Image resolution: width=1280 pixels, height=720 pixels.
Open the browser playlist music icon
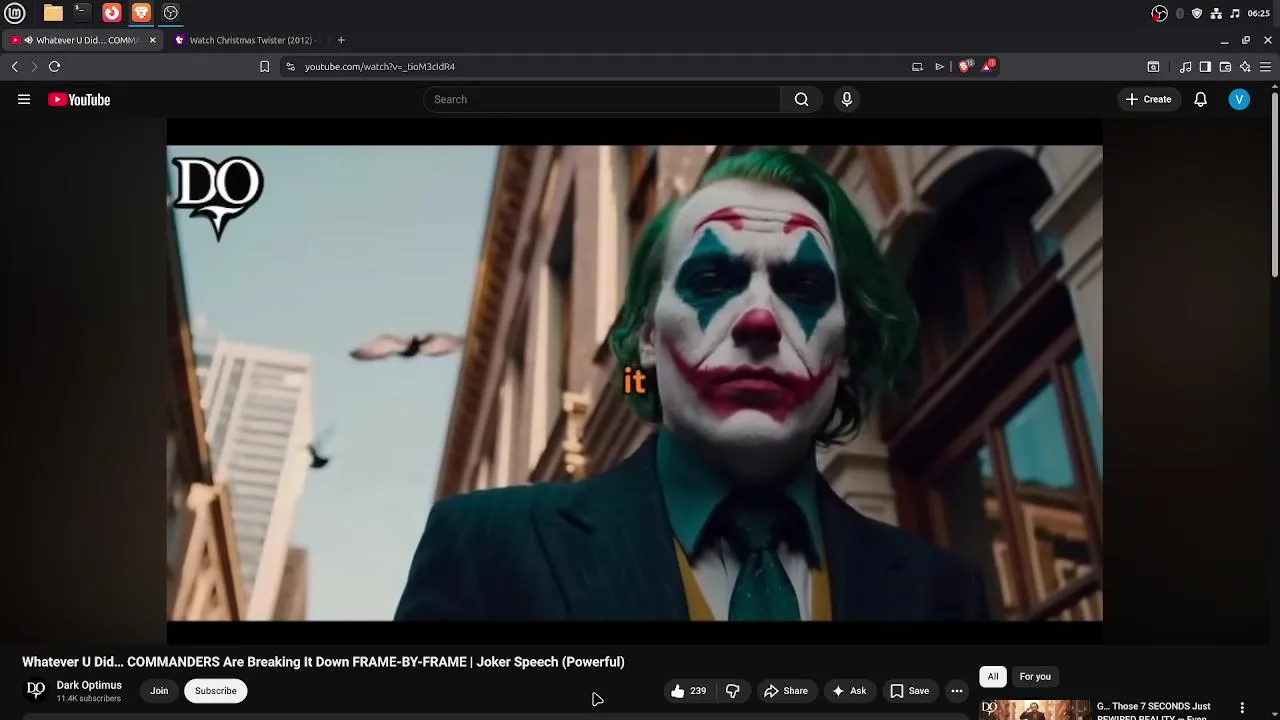(x=1186, y=66)
